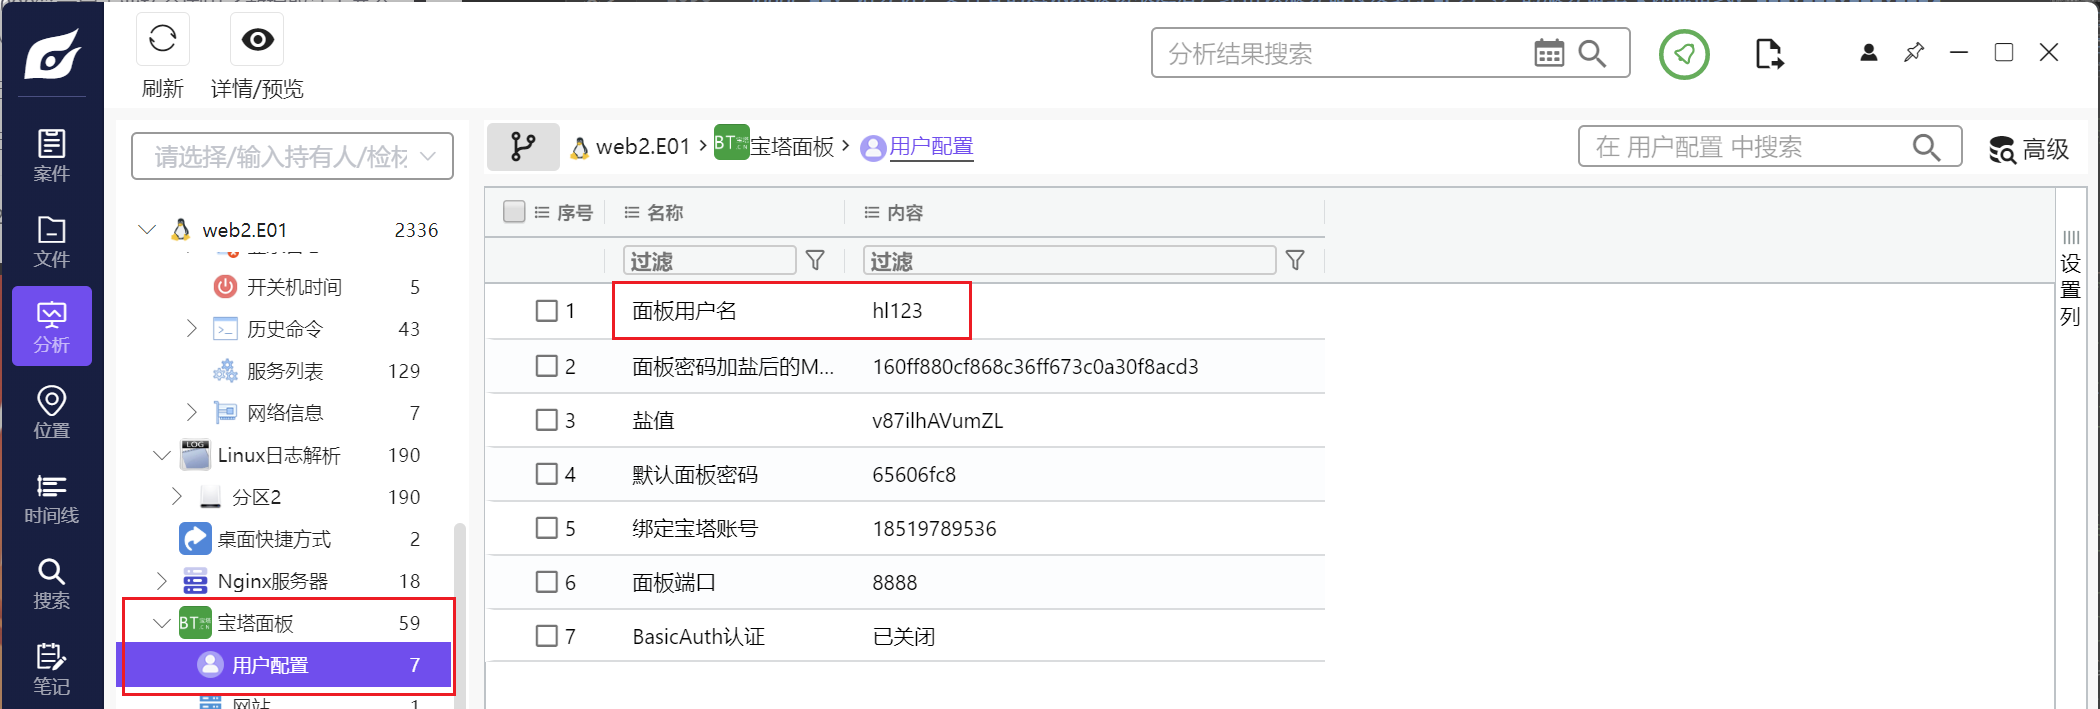Click the Advanced (高级) search button
The width and height of the screenshot is (2100, 709).
(x=2029, y=149)
